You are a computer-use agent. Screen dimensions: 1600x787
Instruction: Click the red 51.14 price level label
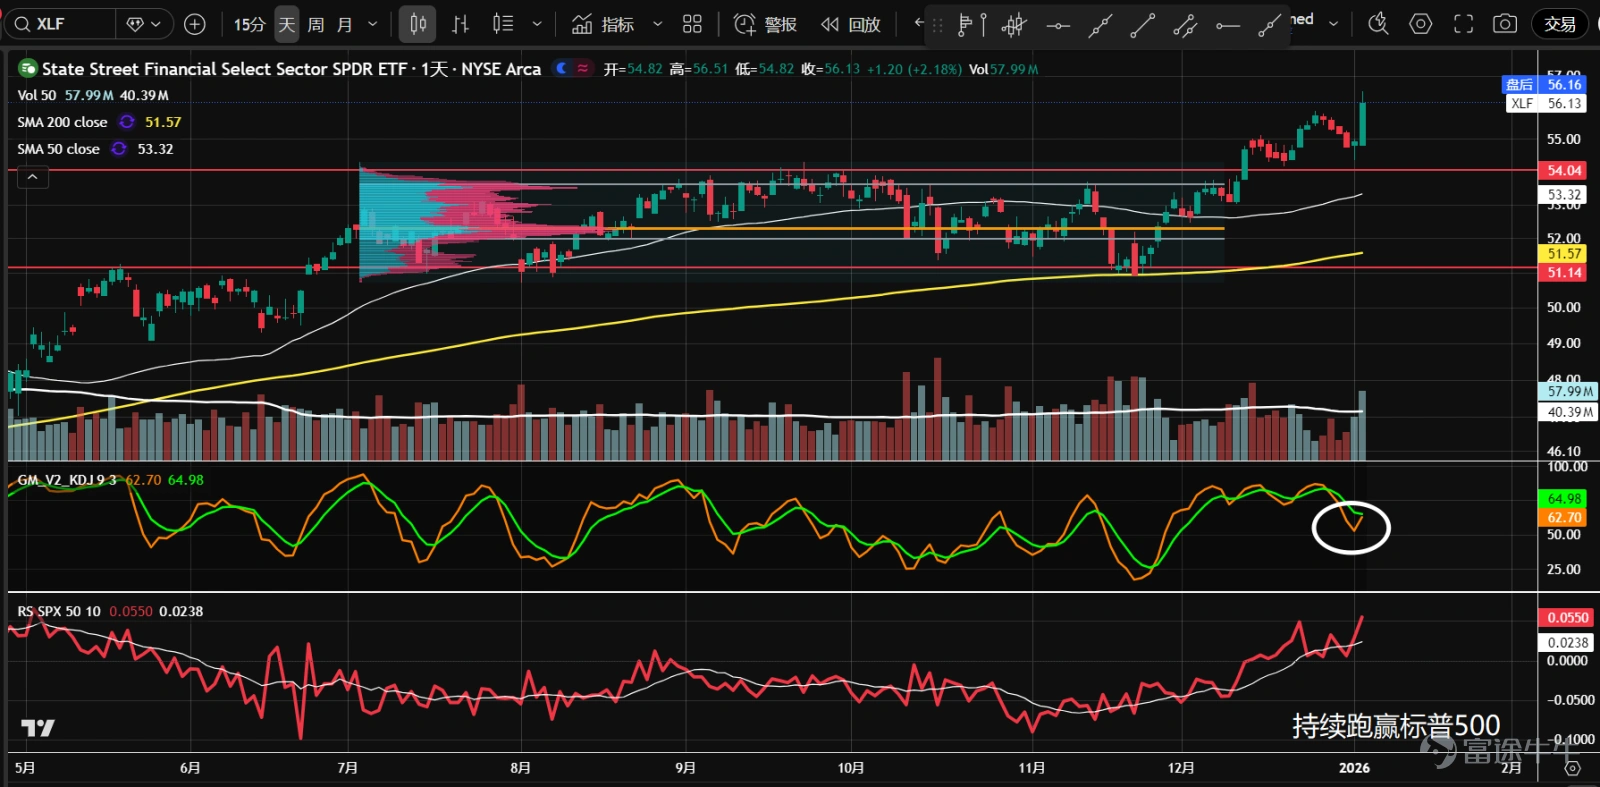pyautogui.click(x=1563, y=272)
